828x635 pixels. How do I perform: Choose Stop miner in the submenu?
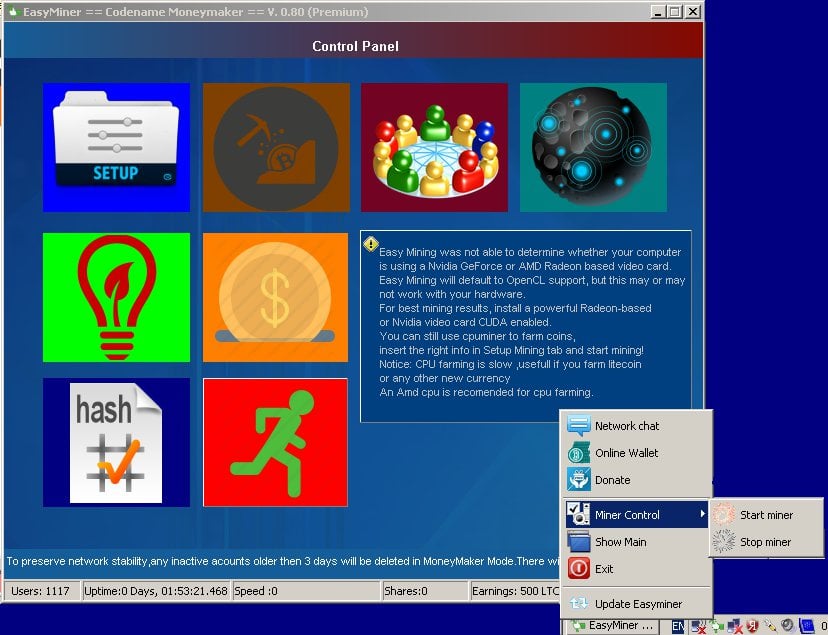pos(766,542)
